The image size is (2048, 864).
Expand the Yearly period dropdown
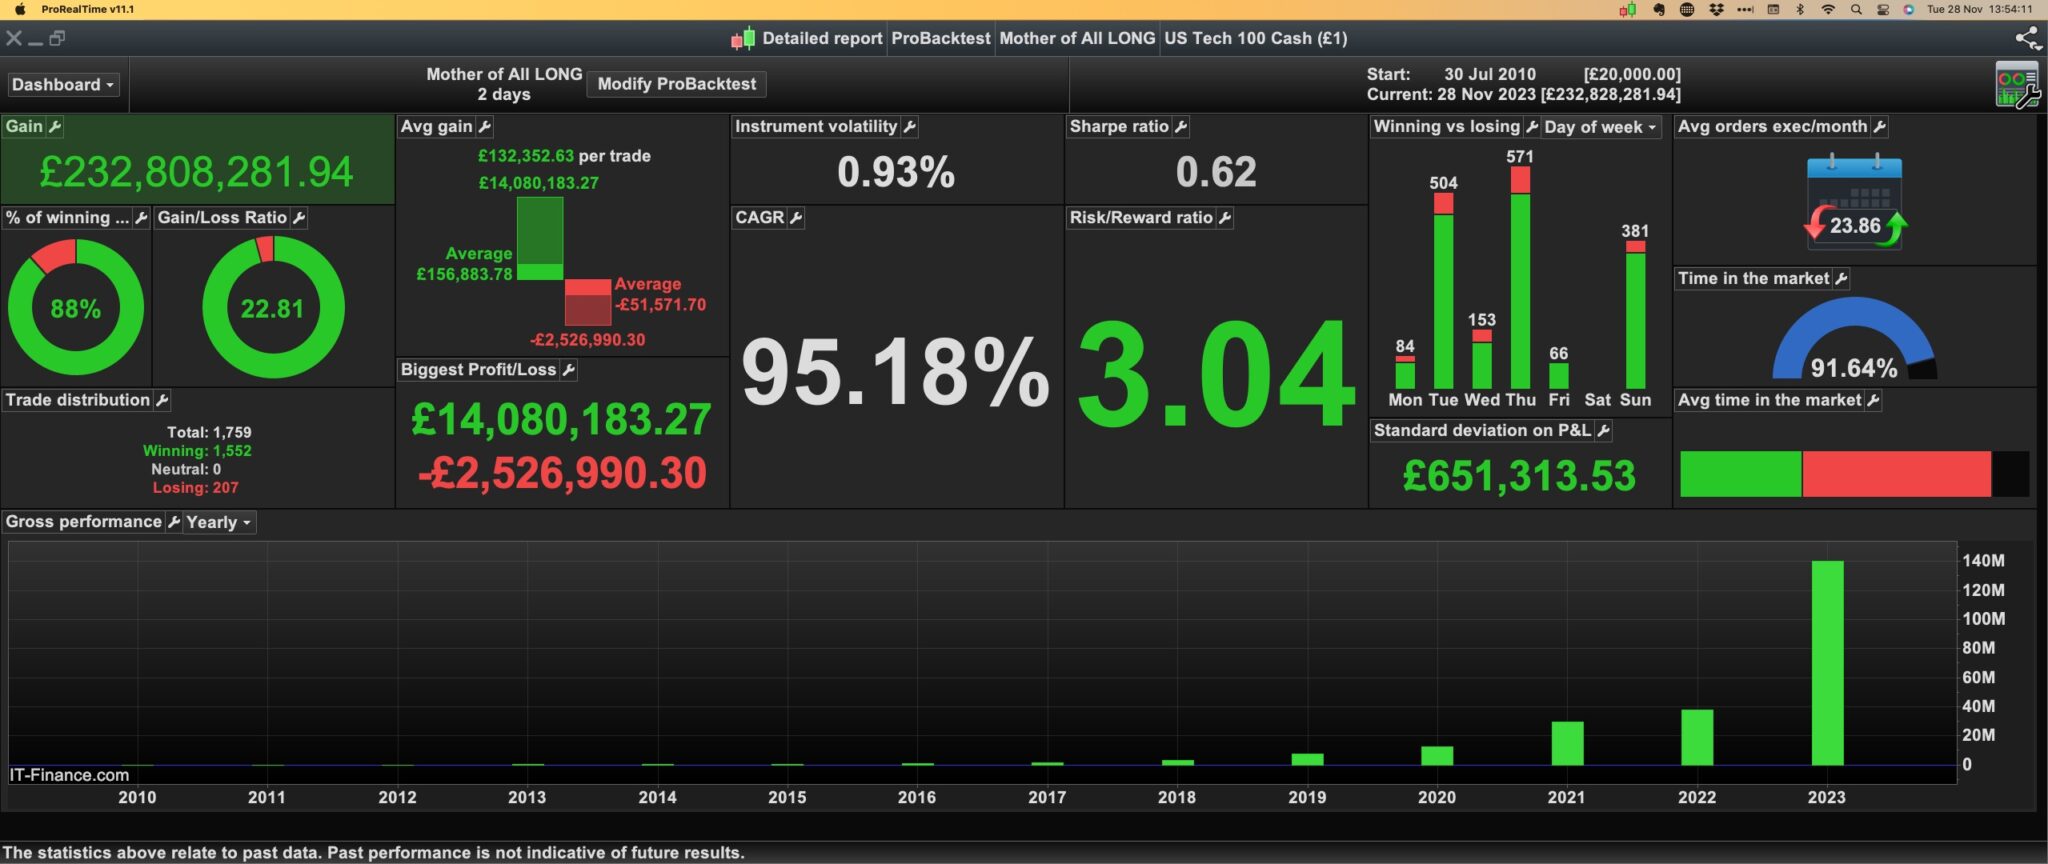tap(219, 522)
